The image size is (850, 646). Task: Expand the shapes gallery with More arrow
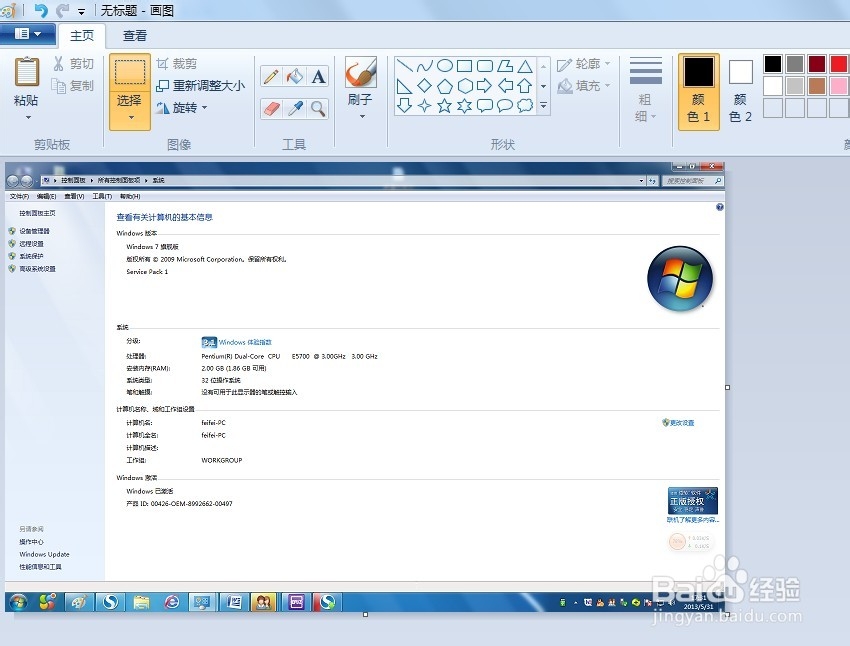point(544,106)
